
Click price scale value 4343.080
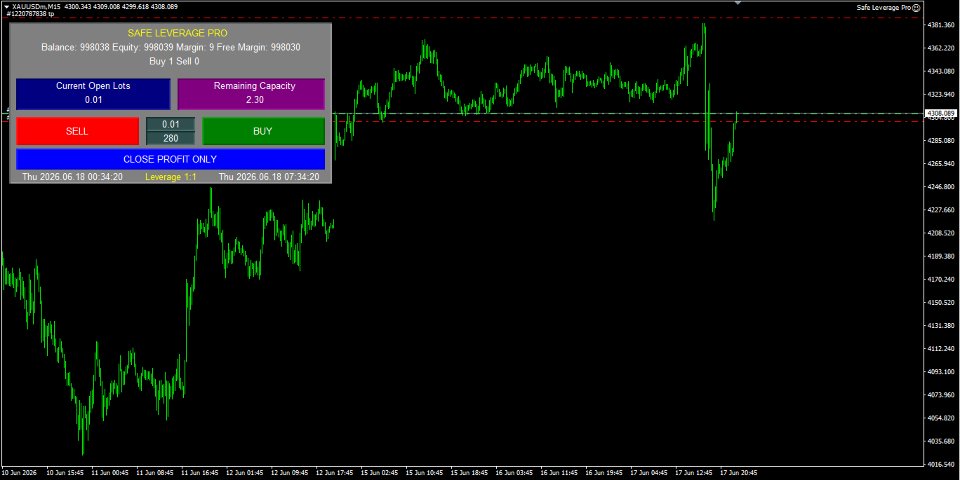pyautogui.click(x=942, y=72)
